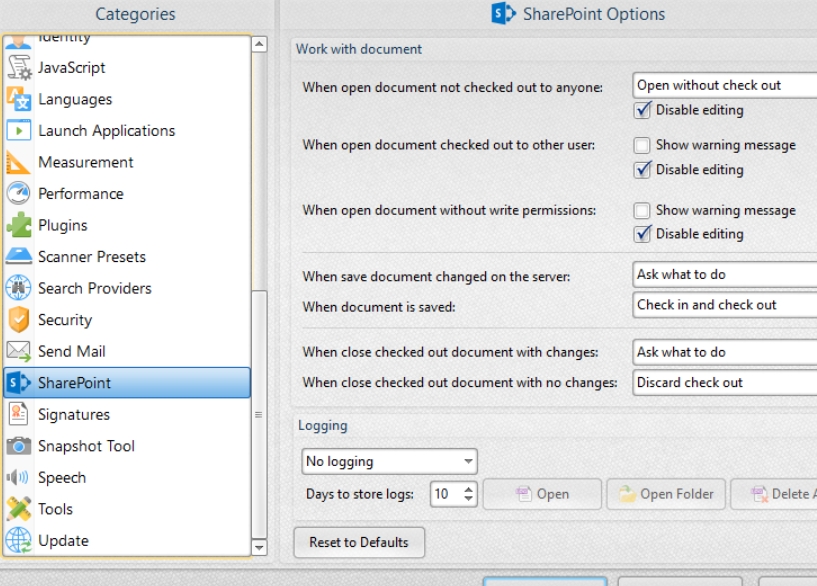
Task: Open the 'Check in and check out' dropdown
Action: tap(725, 305)
